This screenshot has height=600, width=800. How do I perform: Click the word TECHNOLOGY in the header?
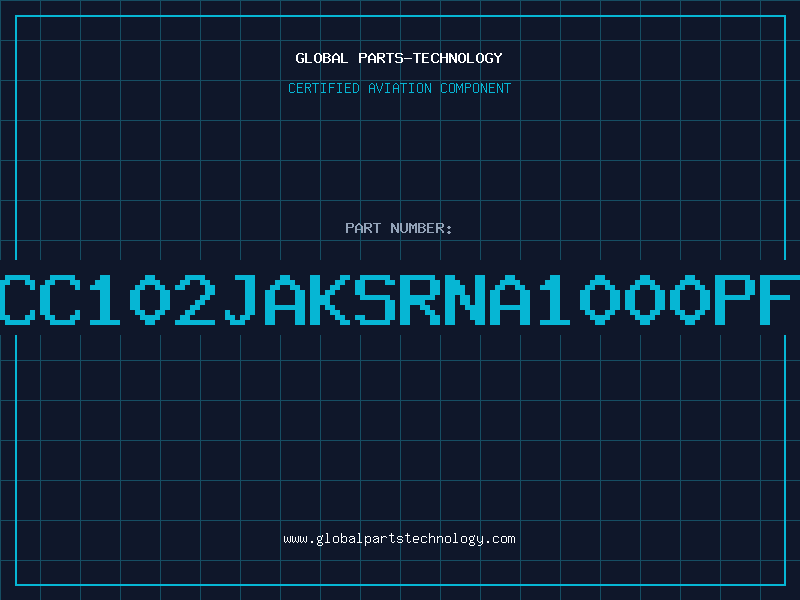tap(458, 58)
